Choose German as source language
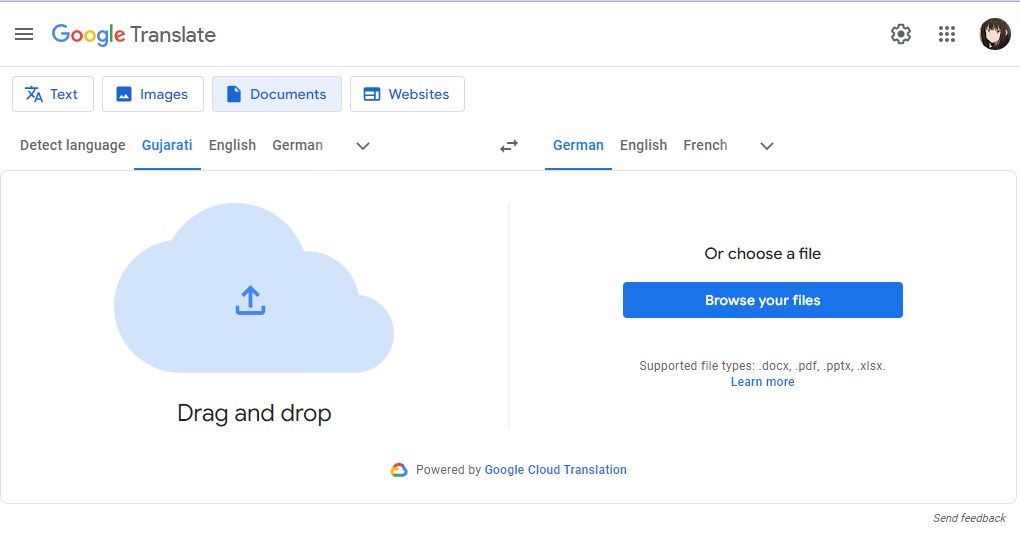Screen dimensions: 1020x544 point(297,145)
